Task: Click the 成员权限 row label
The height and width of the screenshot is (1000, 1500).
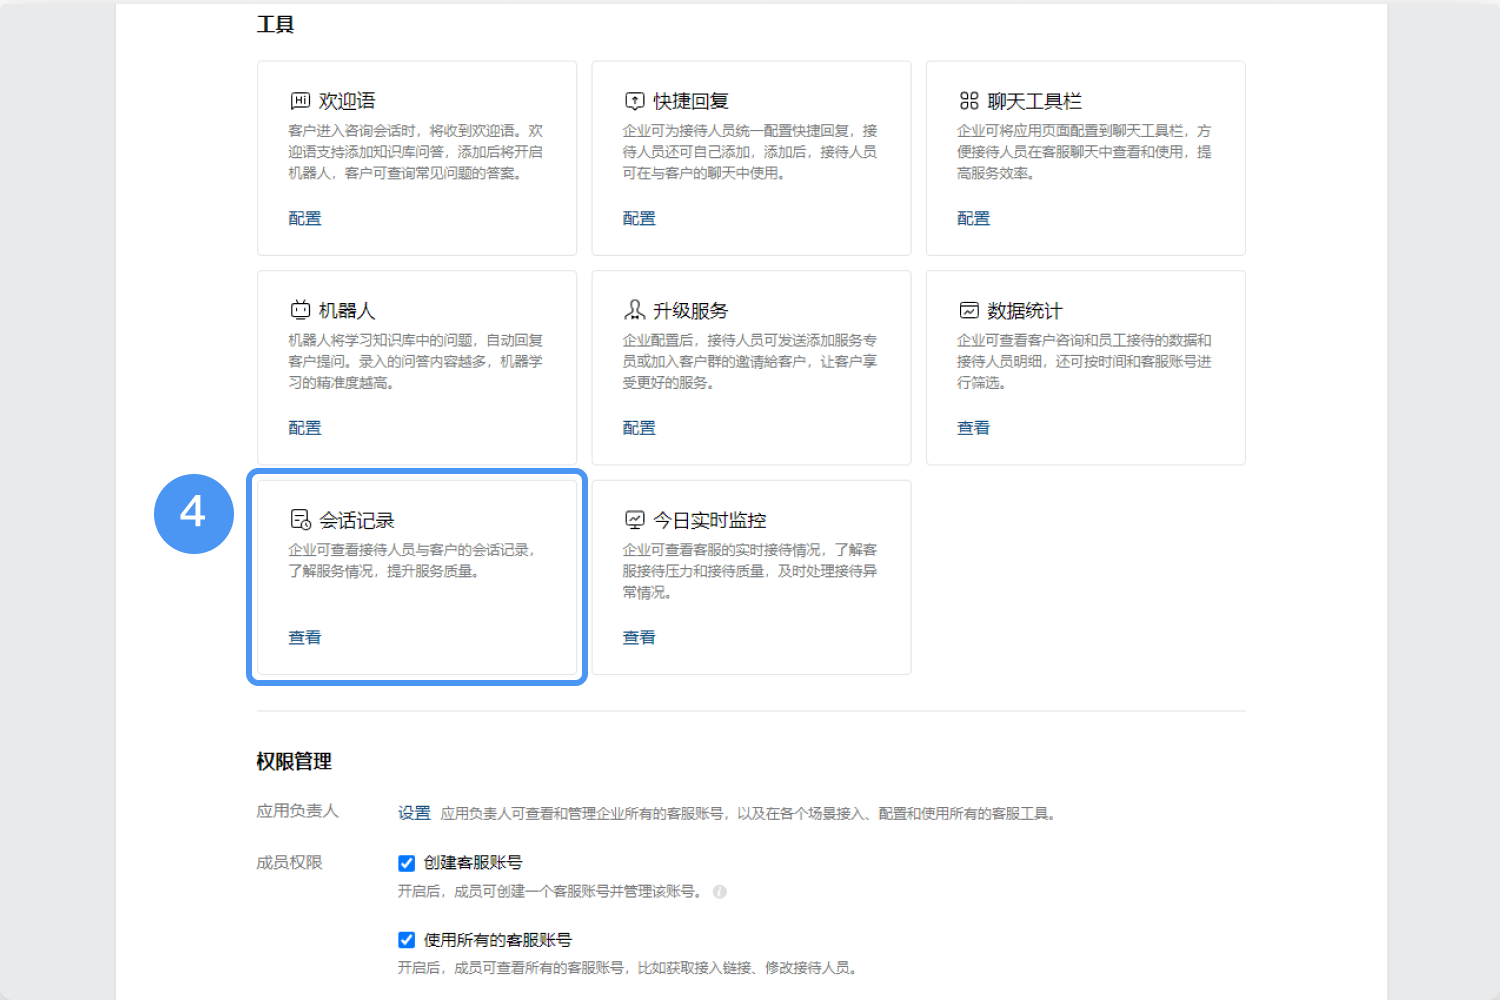Action: click(289, 863)
